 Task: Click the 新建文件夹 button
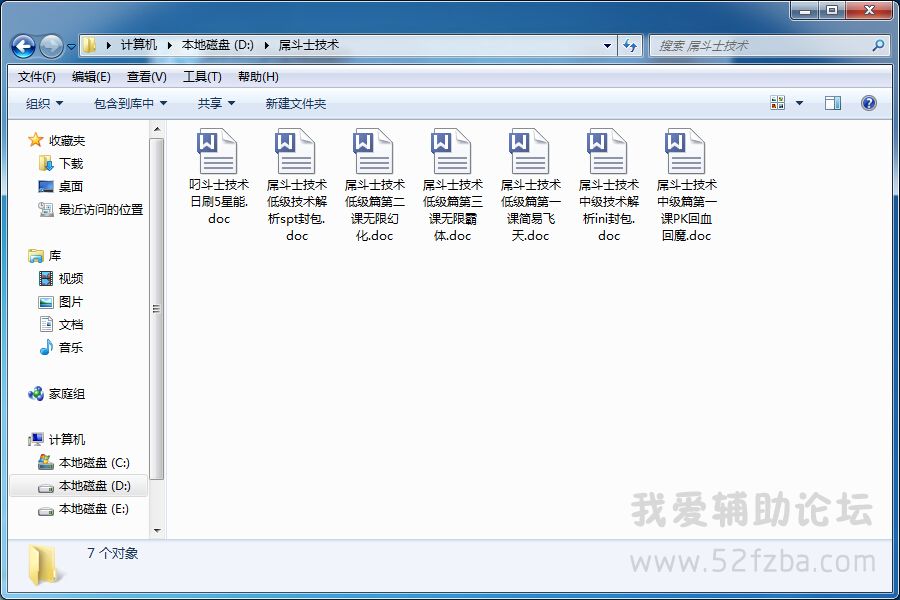tap(296, 104)
